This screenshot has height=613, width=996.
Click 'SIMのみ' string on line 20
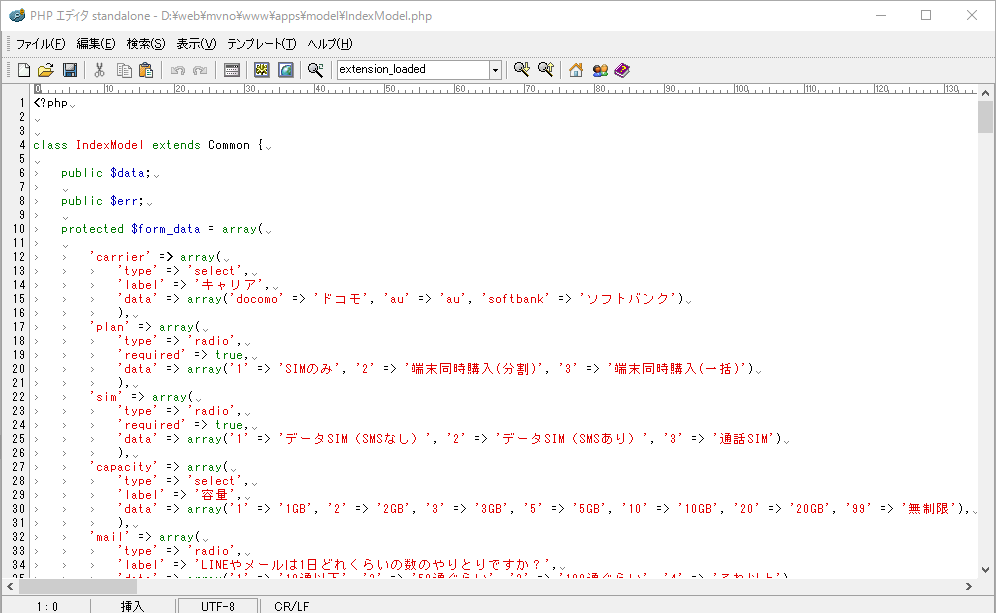coord(309,368)
